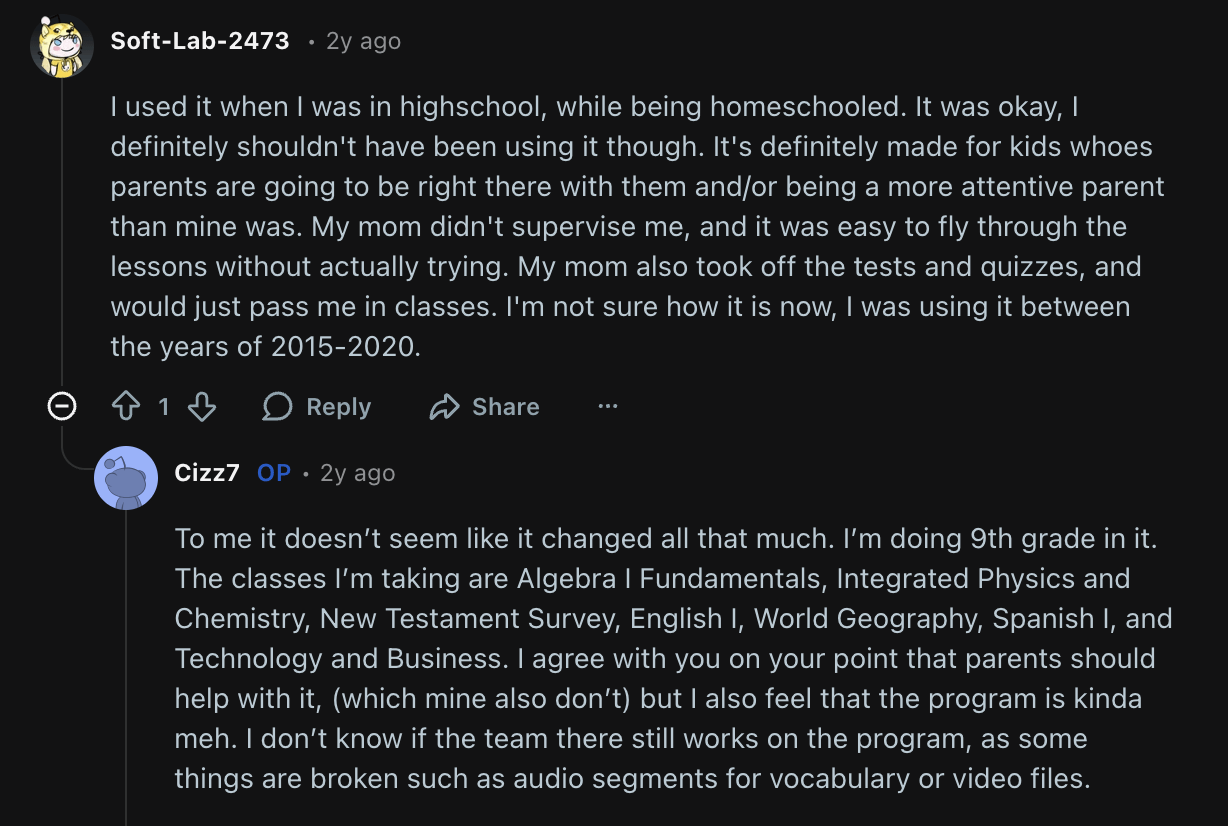Viewport: 1228px width, 826px height.
Task: Click the share arrow icon
Action: [x=443, y=407]
